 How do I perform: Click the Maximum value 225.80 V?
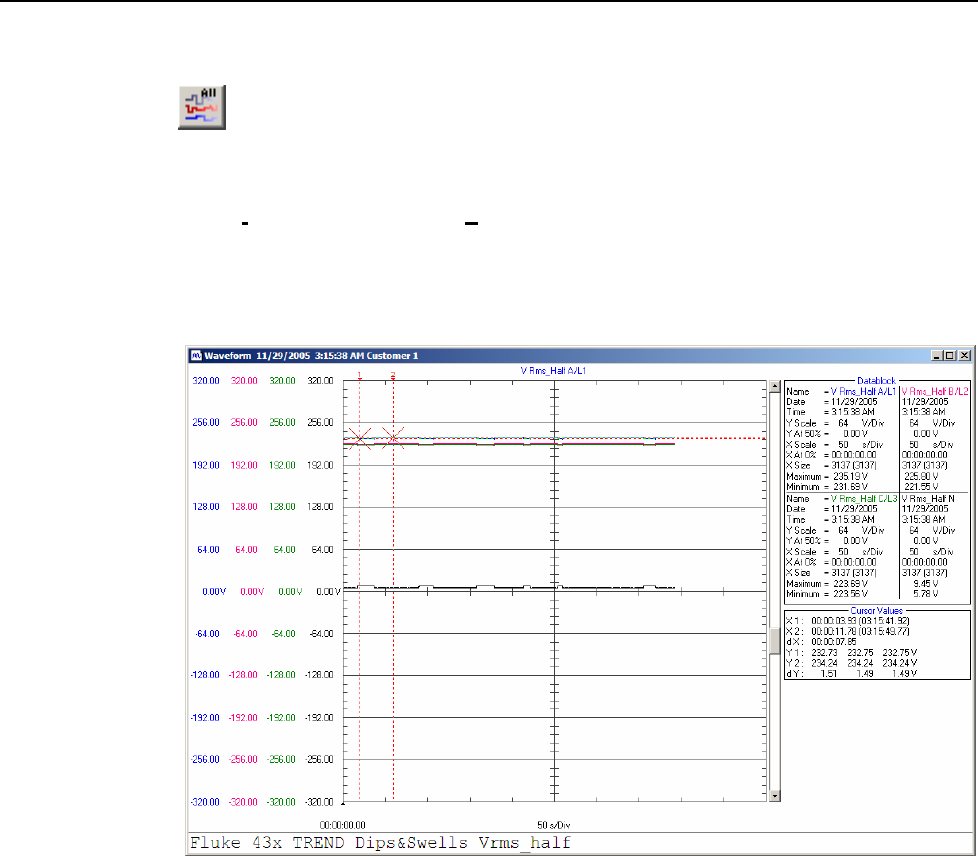tap(921, 477)
